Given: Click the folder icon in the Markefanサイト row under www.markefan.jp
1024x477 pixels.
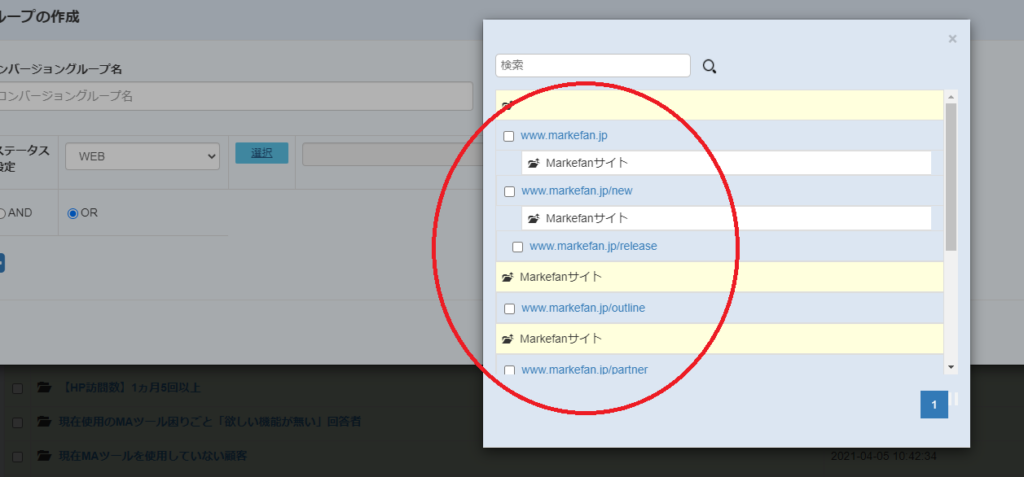Looking at the screenshot, I should coord(534,163).
